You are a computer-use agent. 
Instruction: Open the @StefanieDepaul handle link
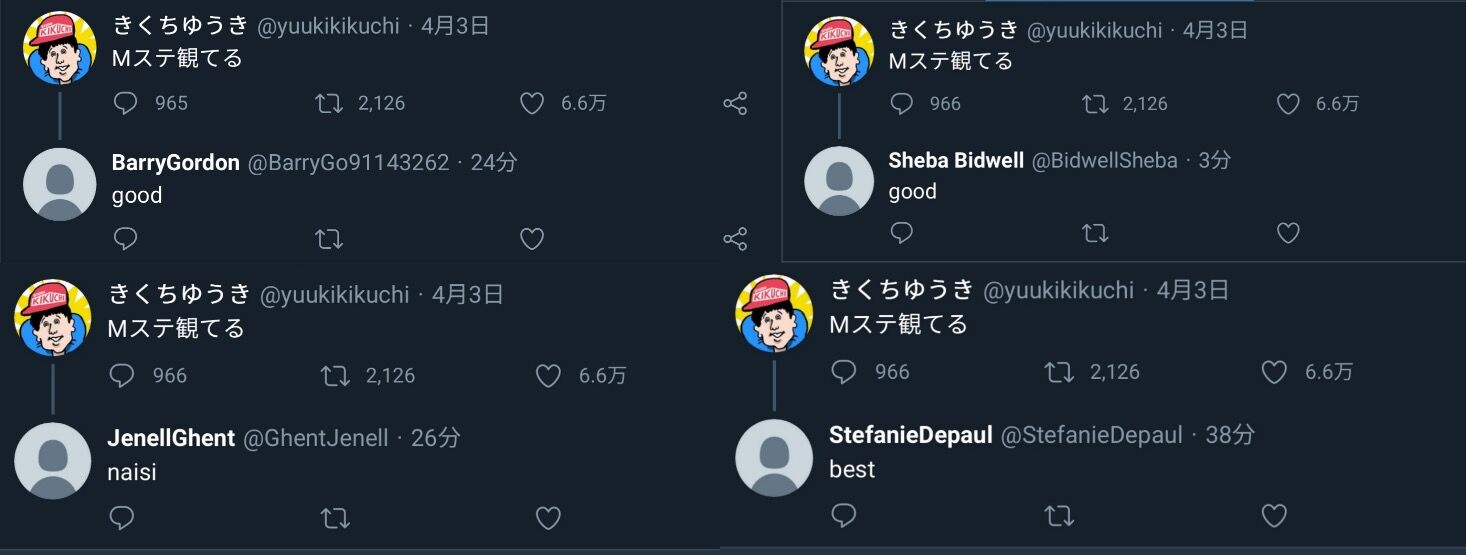click(1091, 435)
